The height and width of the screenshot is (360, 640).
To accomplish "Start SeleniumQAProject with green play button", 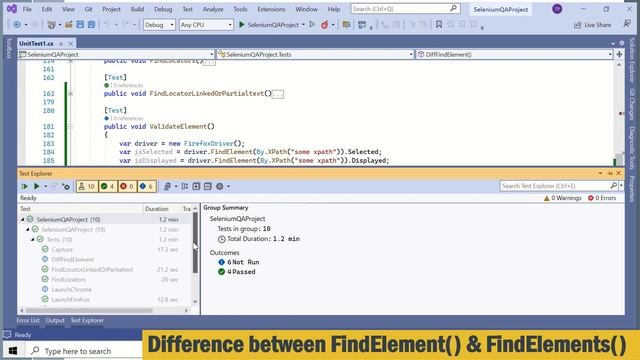I will click(x=242, y=25).
